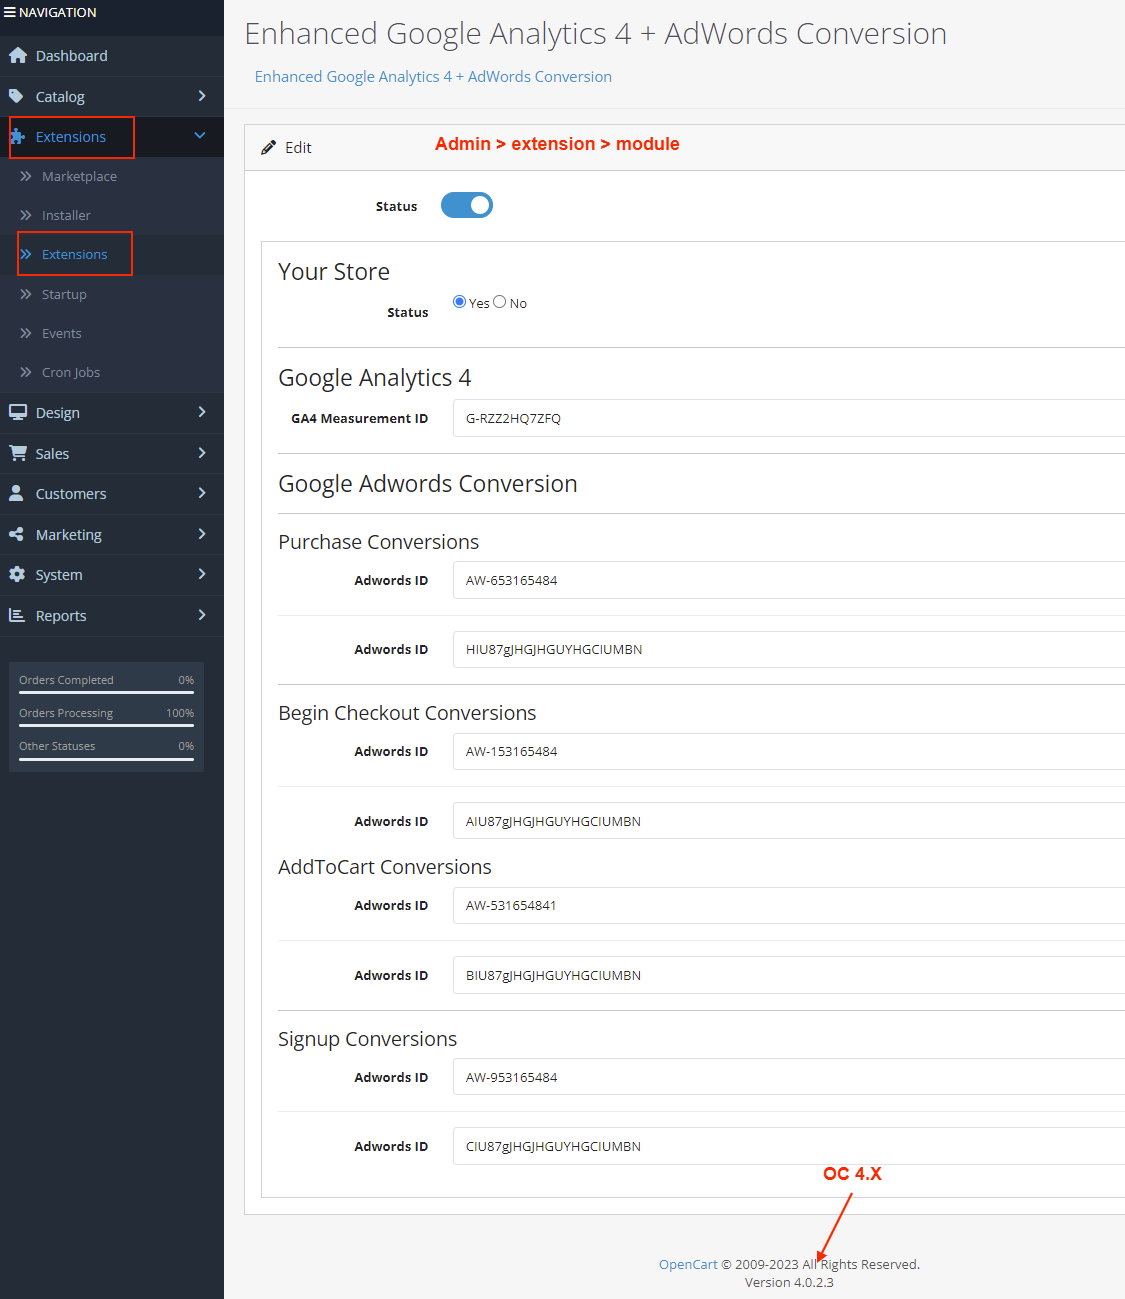This screenshot has width=1125, height=1299.
Task: Expand the Customers menu chevron
Action: 202,493
